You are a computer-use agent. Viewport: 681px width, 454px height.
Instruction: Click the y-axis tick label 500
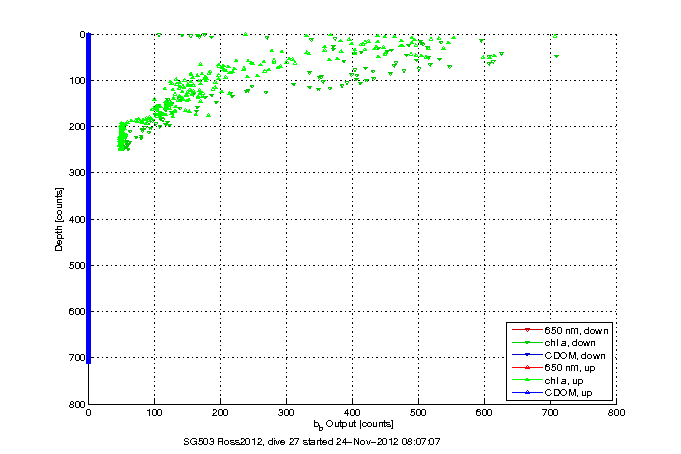coord(76,265)
